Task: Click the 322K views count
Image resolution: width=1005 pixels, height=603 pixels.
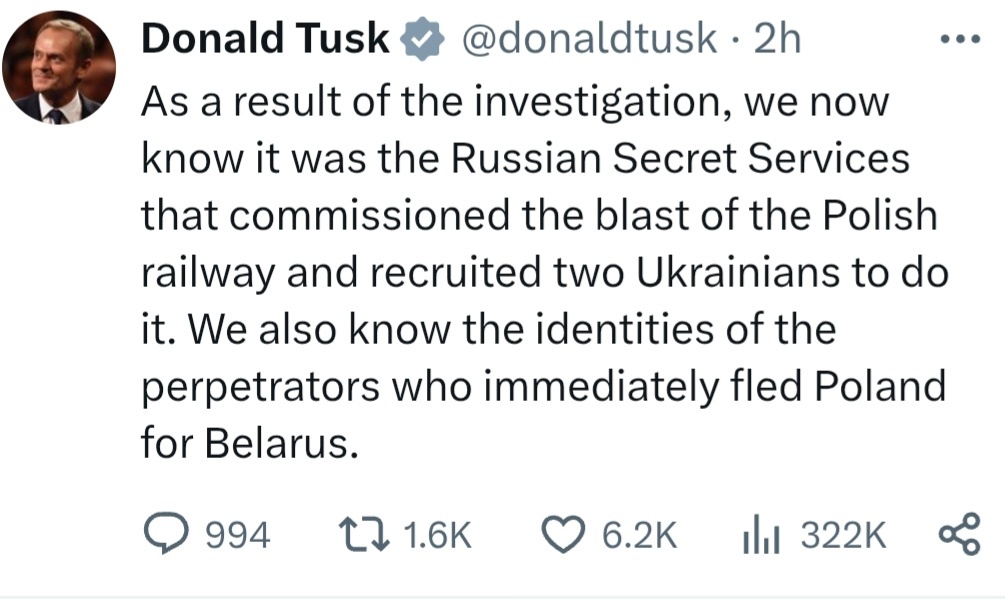Action: pos(844,537)
